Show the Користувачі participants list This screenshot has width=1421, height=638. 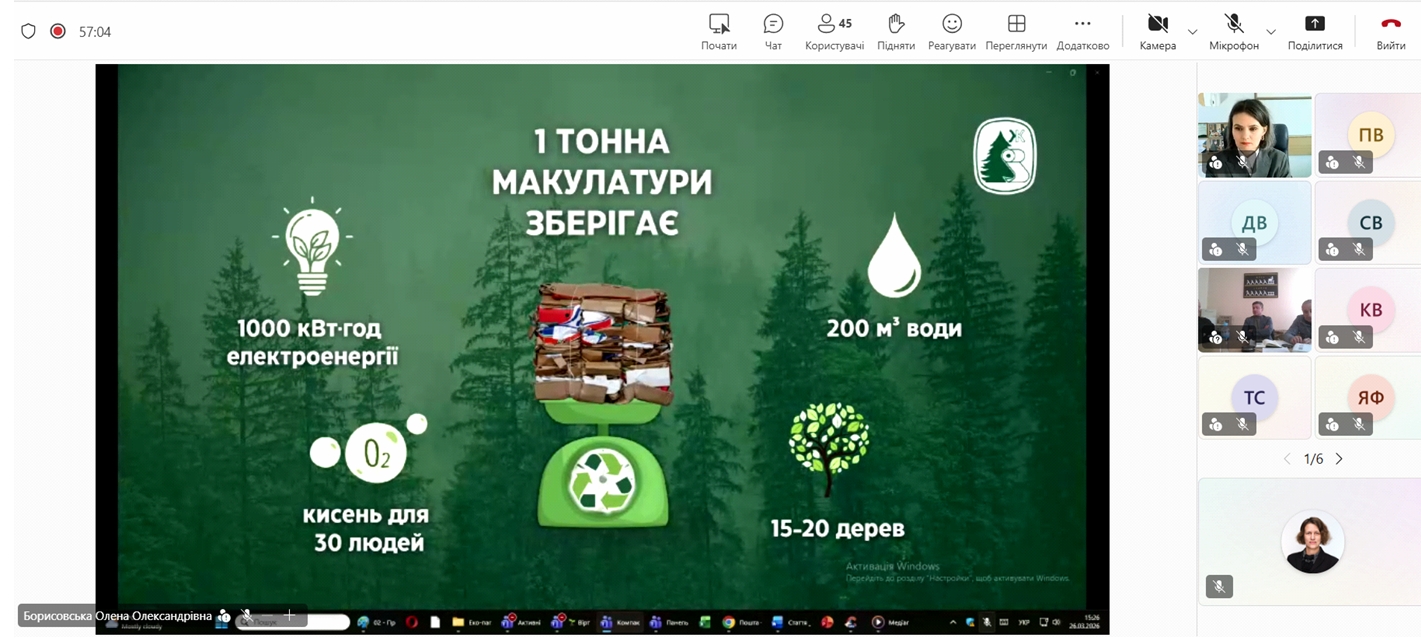pos(834,32)
